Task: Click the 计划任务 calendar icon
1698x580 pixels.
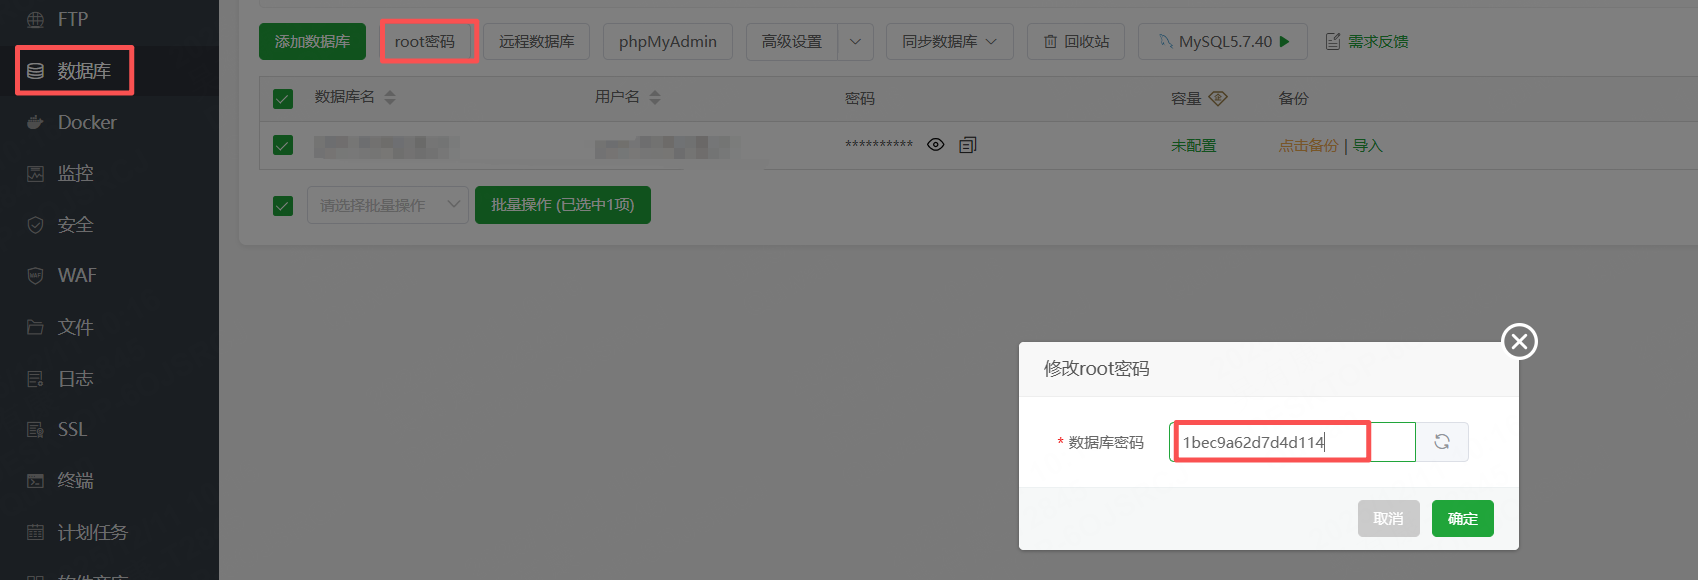Action: [x=35, y=532]
